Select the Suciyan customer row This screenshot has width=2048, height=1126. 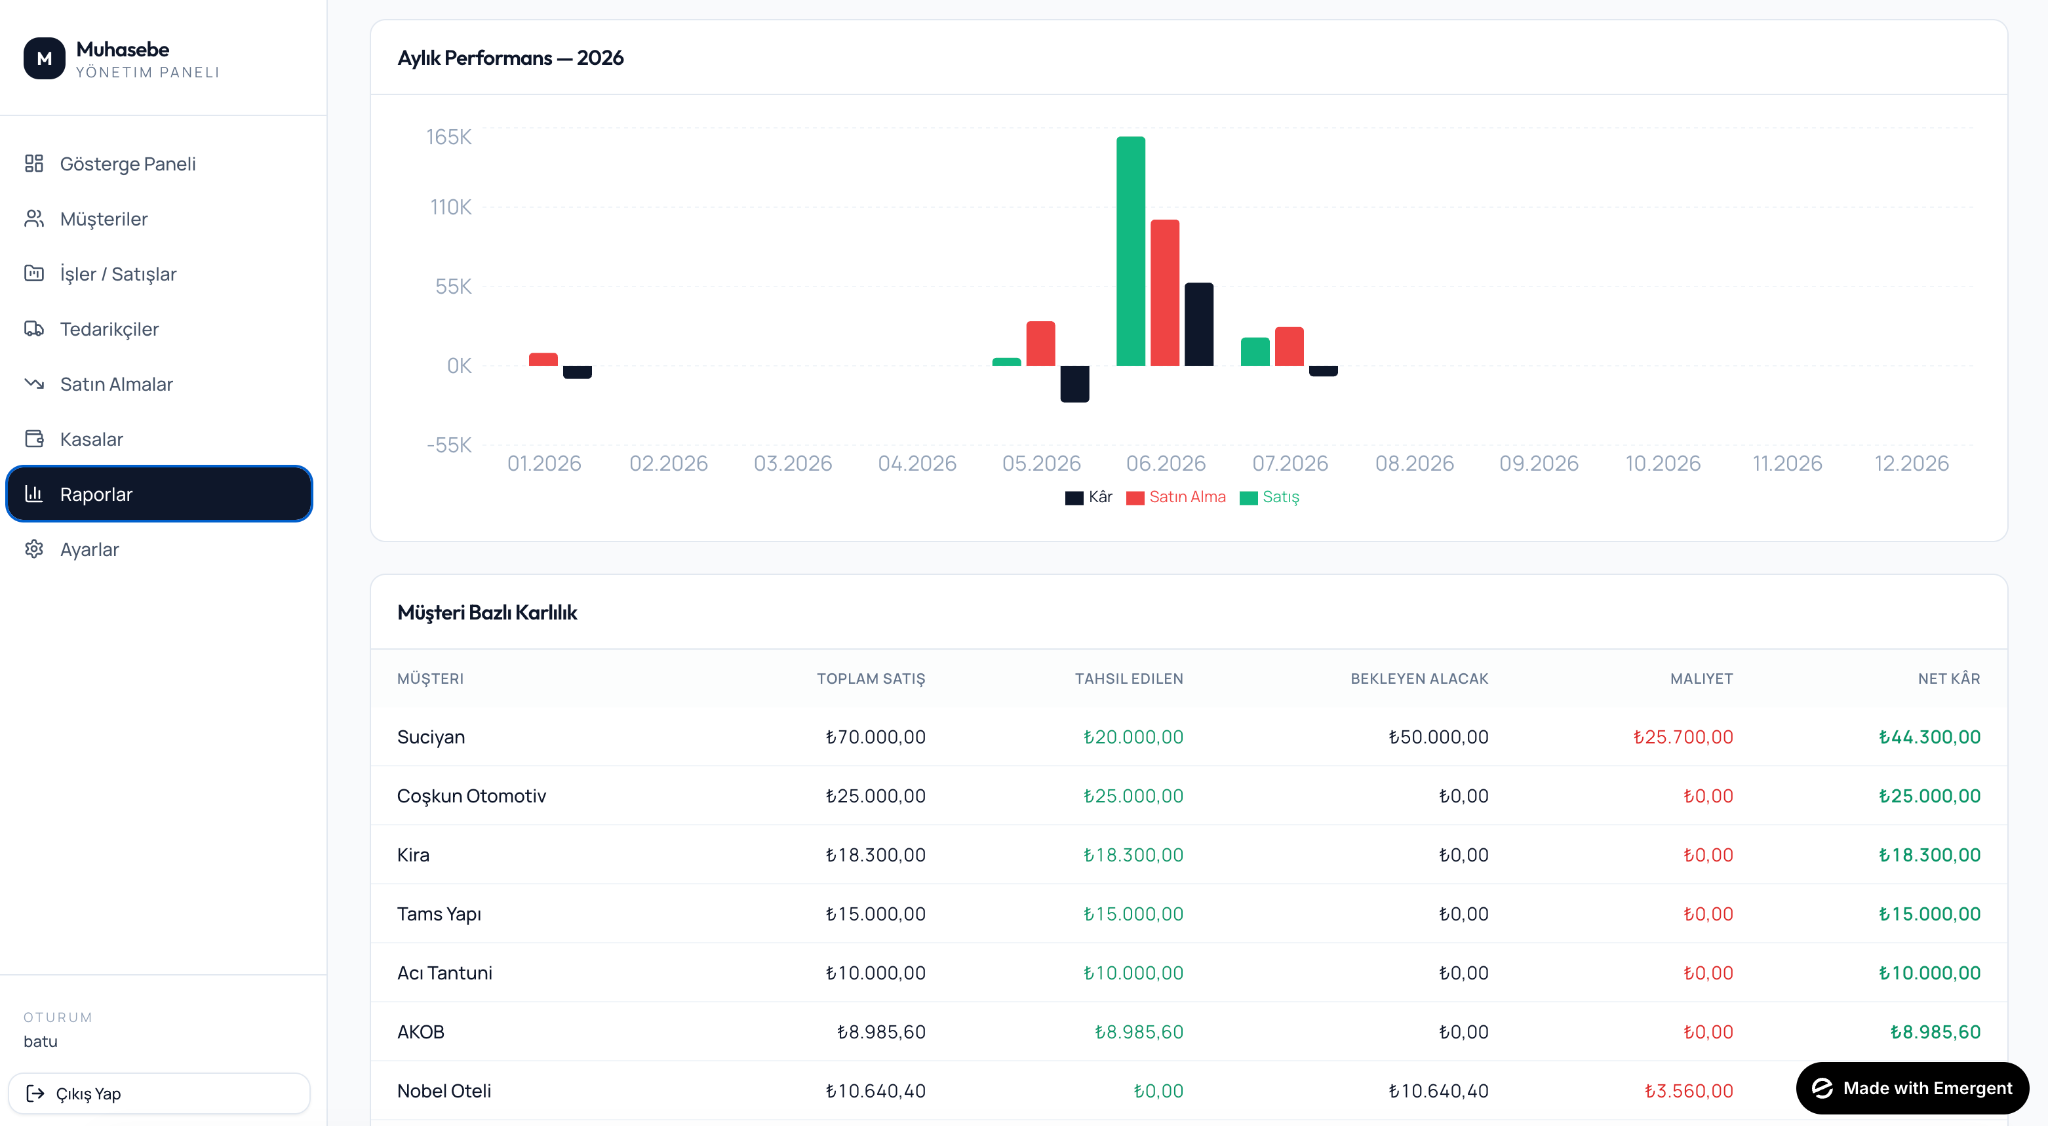coord(1189,737)
